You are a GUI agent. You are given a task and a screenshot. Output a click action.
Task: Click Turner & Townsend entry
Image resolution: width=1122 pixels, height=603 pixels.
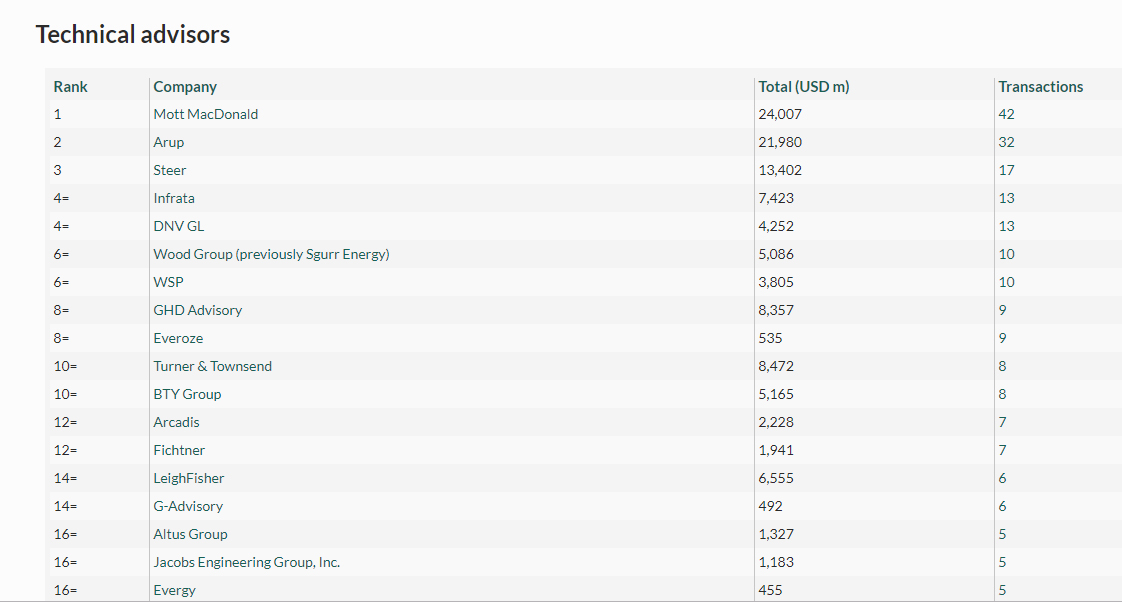[213, 366]
